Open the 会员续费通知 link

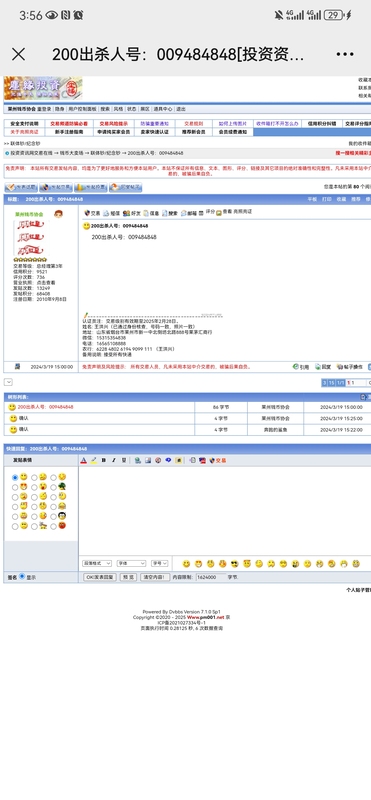tap(233, 132)
